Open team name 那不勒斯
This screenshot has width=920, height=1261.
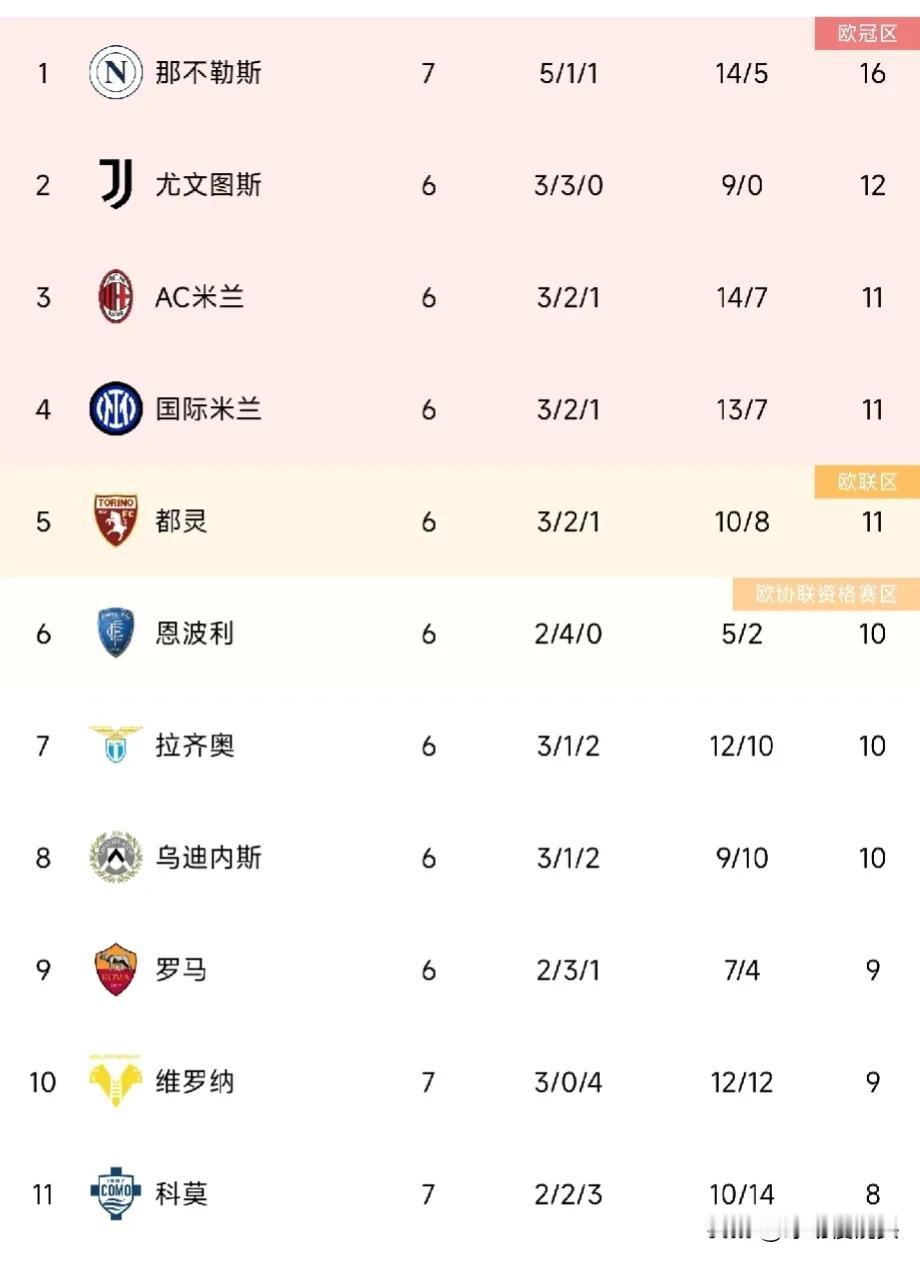[x=208, y=74]
